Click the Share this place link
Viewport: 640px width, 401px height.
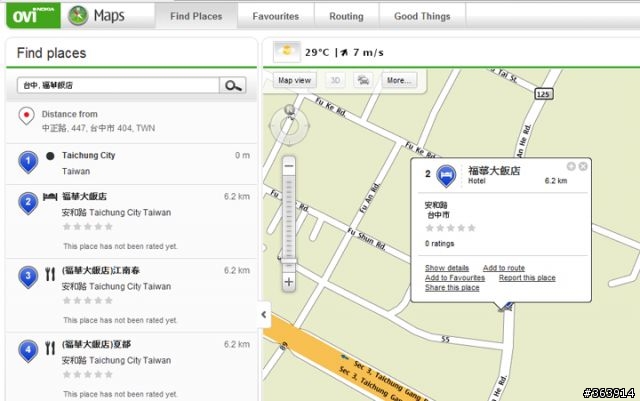(x=452, y=287)
